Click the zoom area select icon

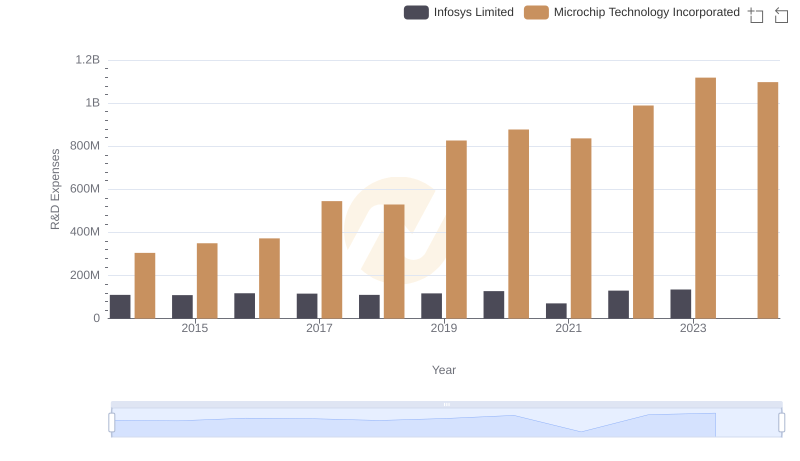tap(756, 15)
